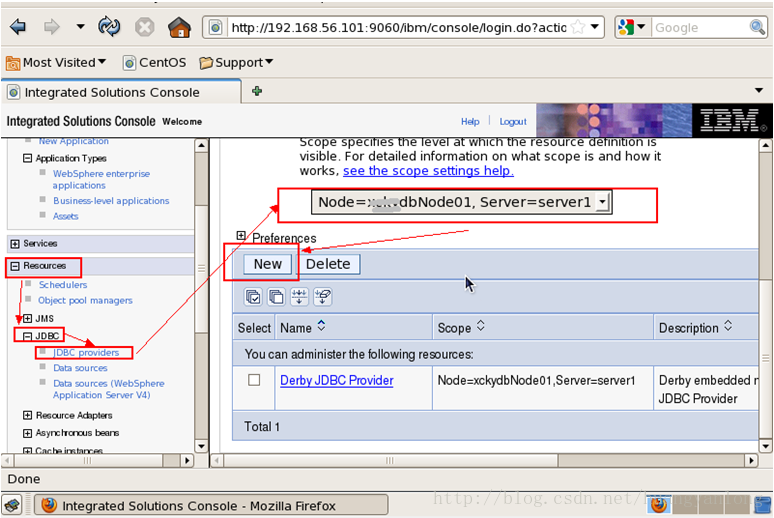Click the browser Forward arrow

(52, 27)
